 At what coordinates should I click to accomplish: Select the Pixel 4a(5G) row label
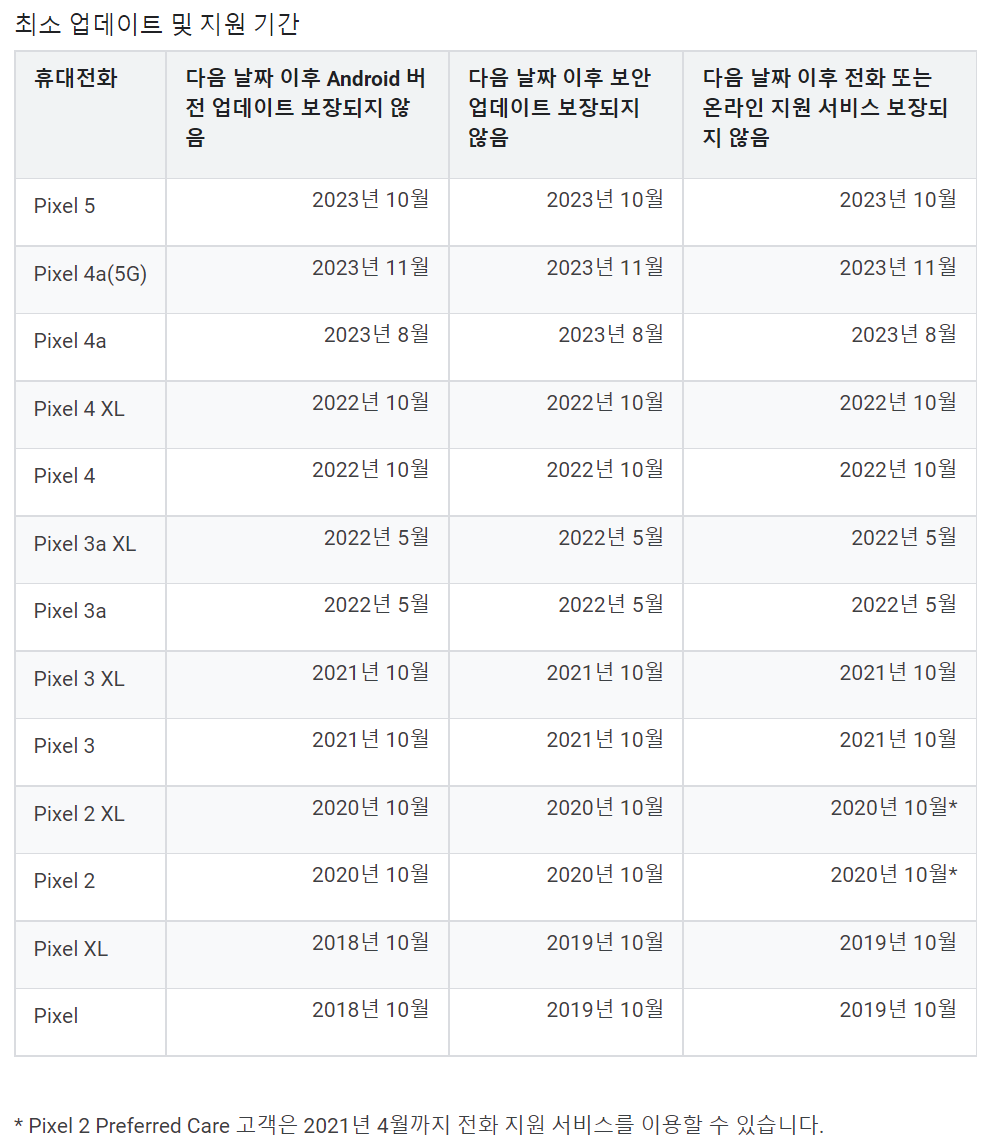(x=90, y=274)
